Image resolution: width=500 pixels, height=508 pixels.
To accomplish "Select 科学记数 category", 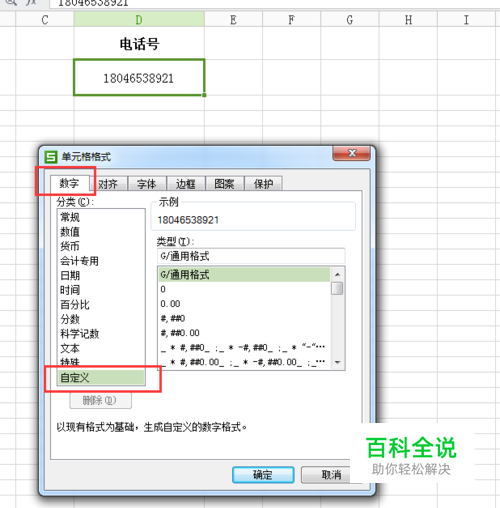I will point(101,334).
